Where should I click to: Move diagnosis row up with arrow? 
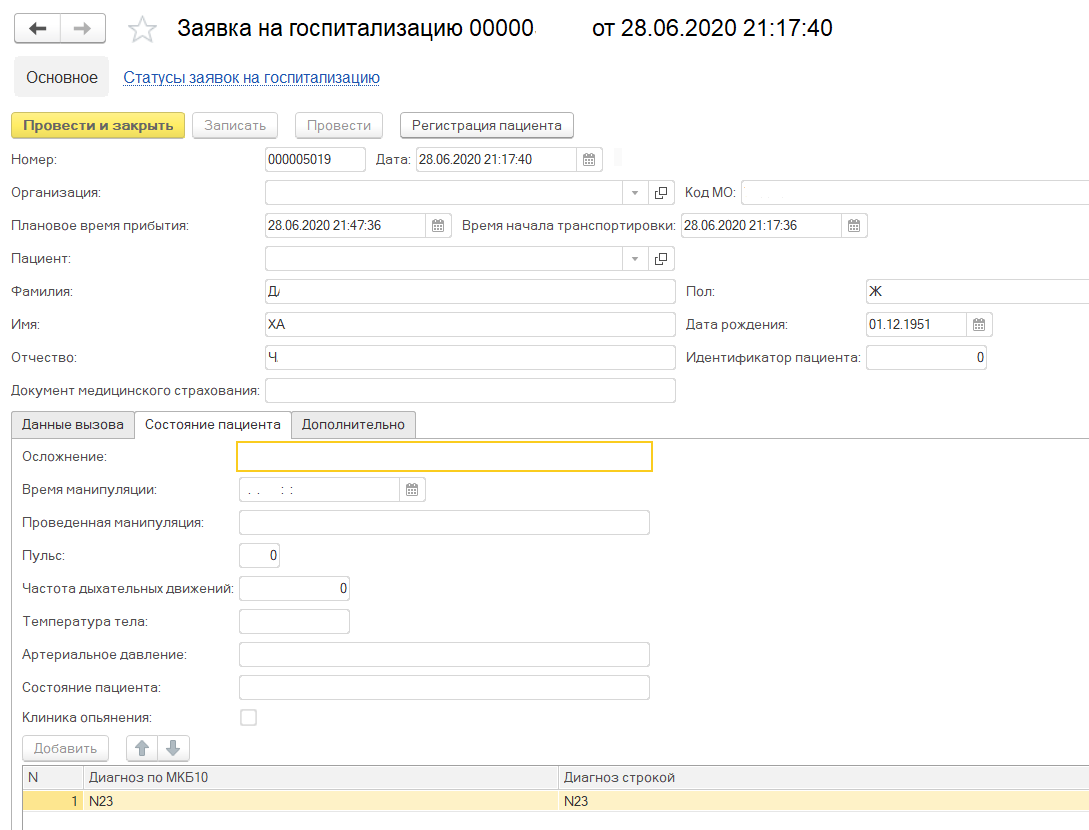(142, 748)
